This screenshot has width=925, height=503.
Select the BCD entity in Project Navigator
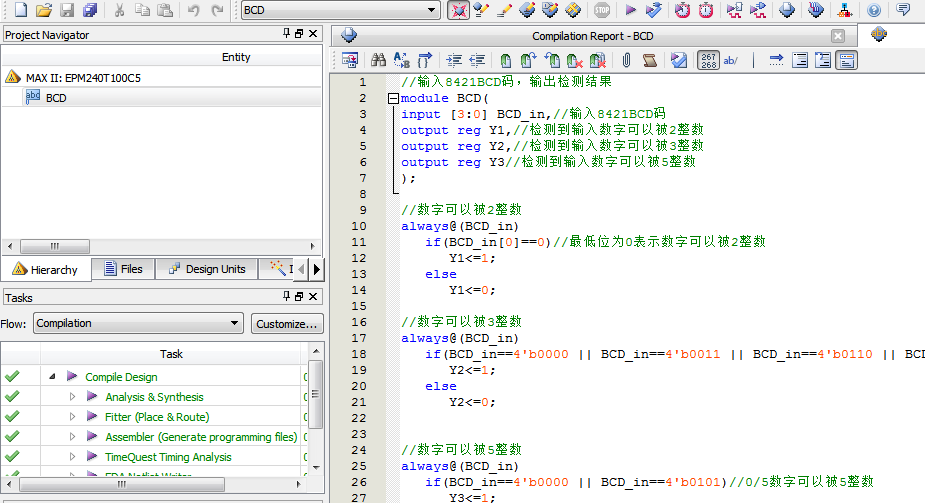(56, 98)
